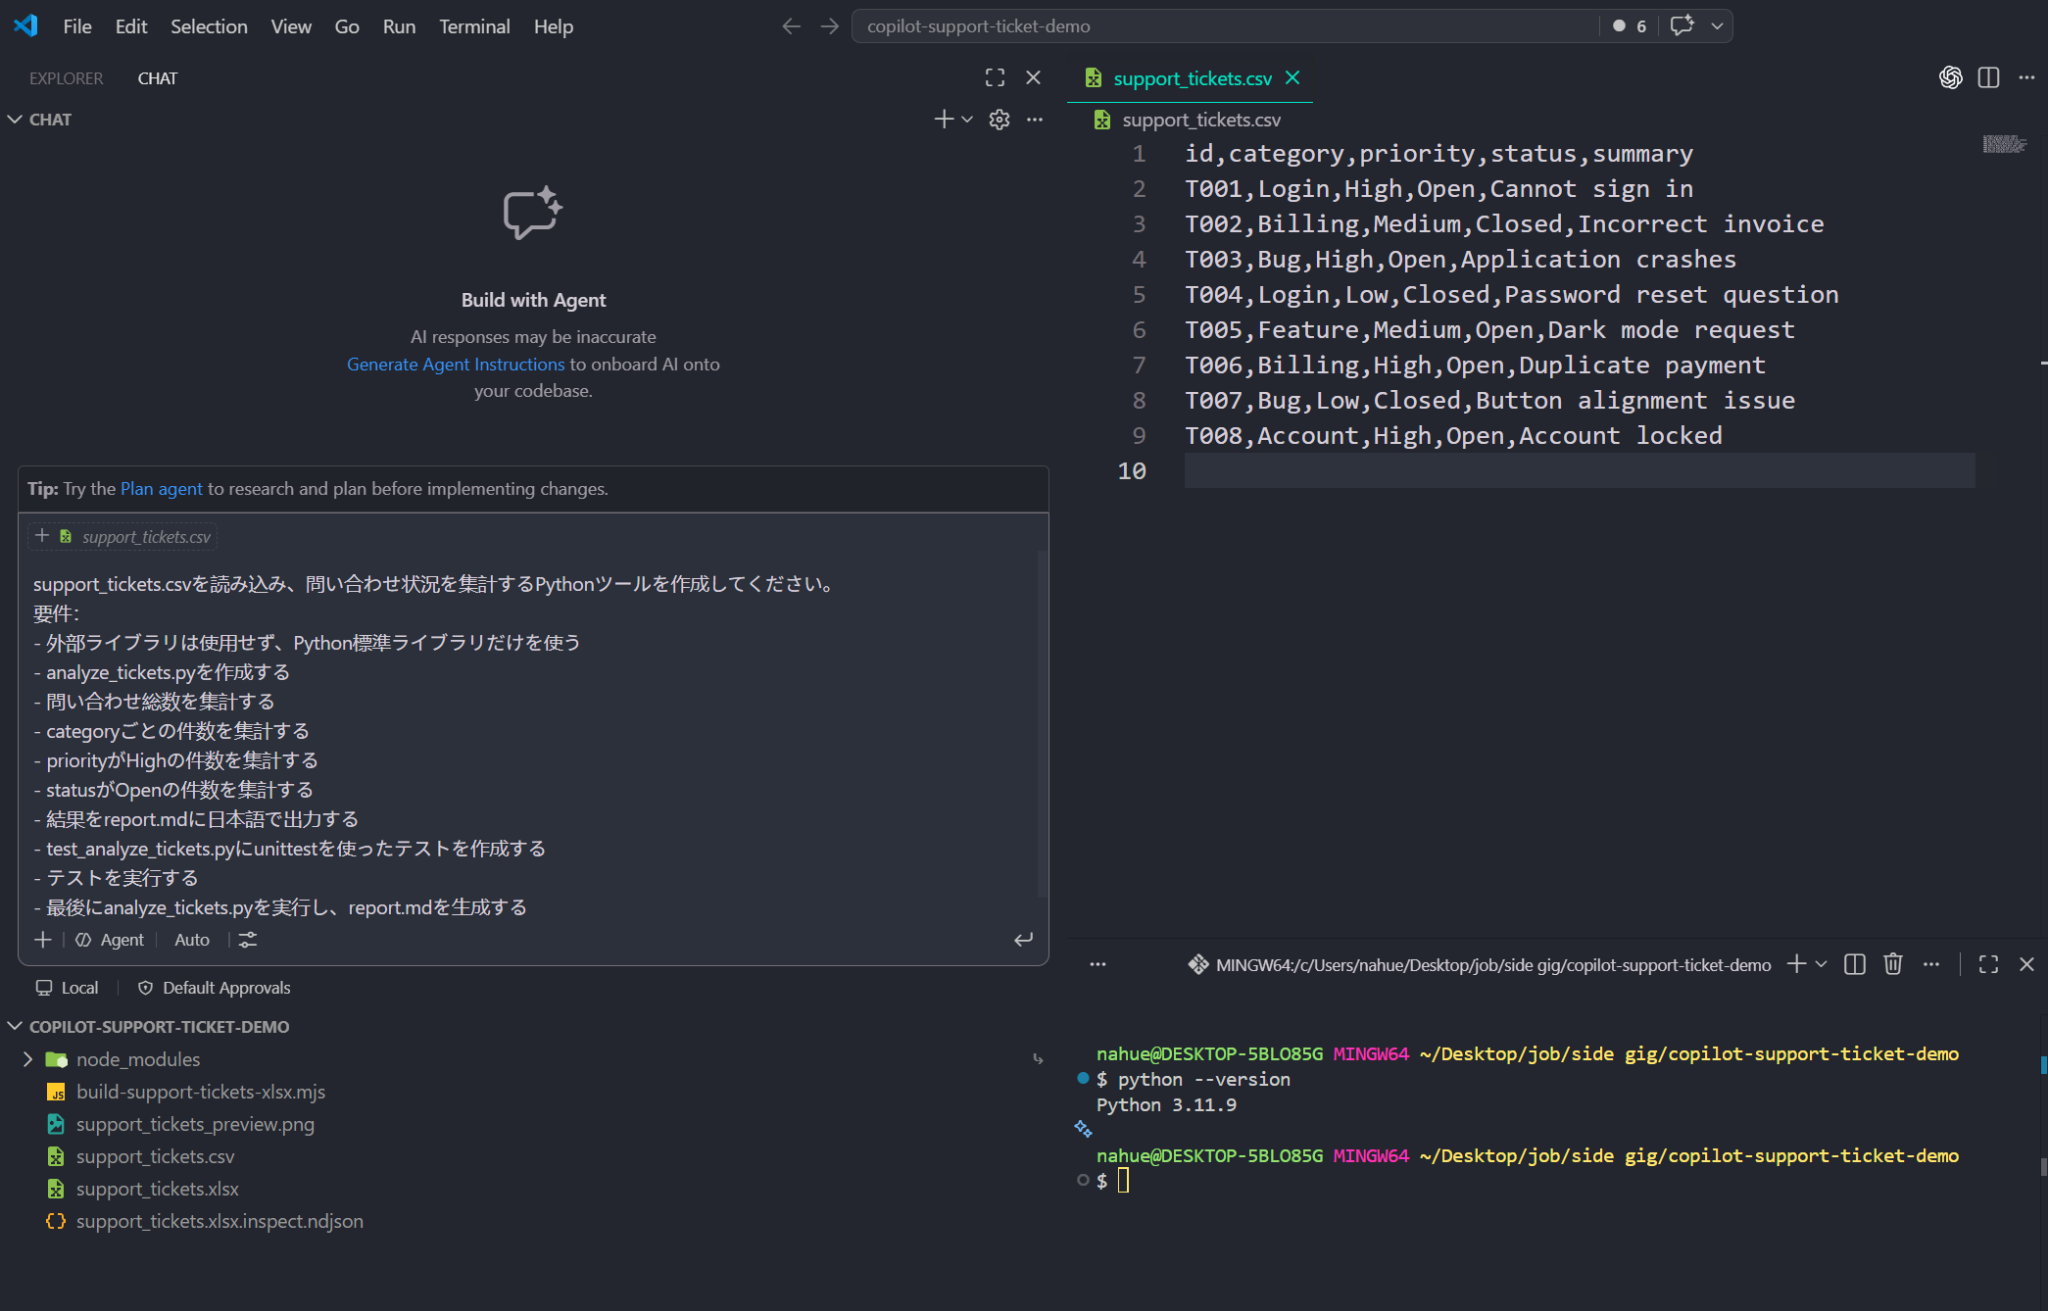2048x1311 pixels.
Task: Open the Edit menu
Action: pos(131,27)
